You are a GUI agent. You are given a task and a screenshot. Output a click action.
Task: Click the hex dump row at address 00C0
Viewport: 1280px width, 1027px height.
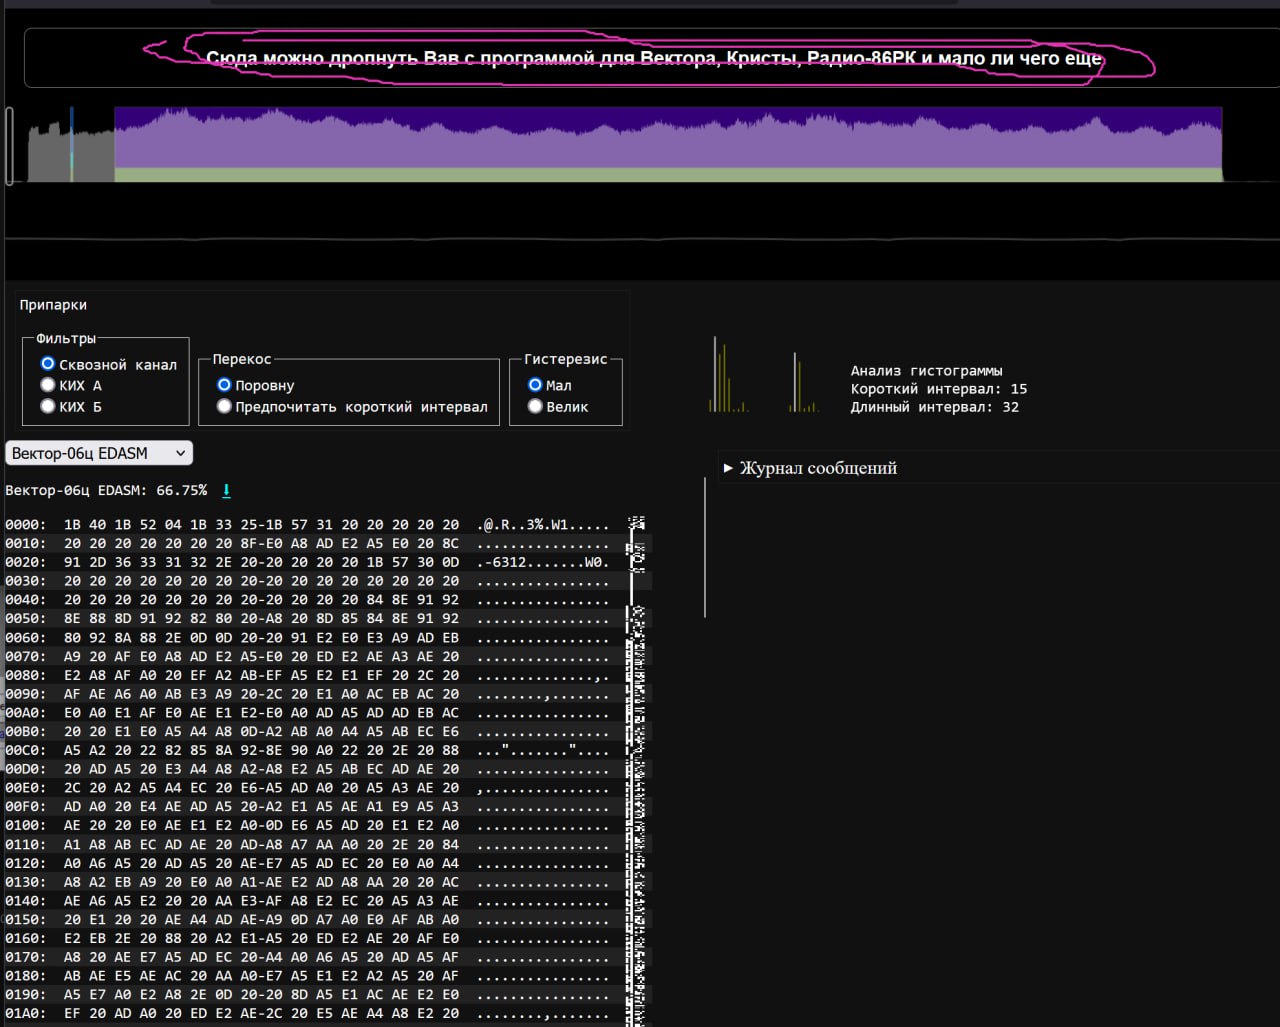pyautogui.click(x=232, y=751)
